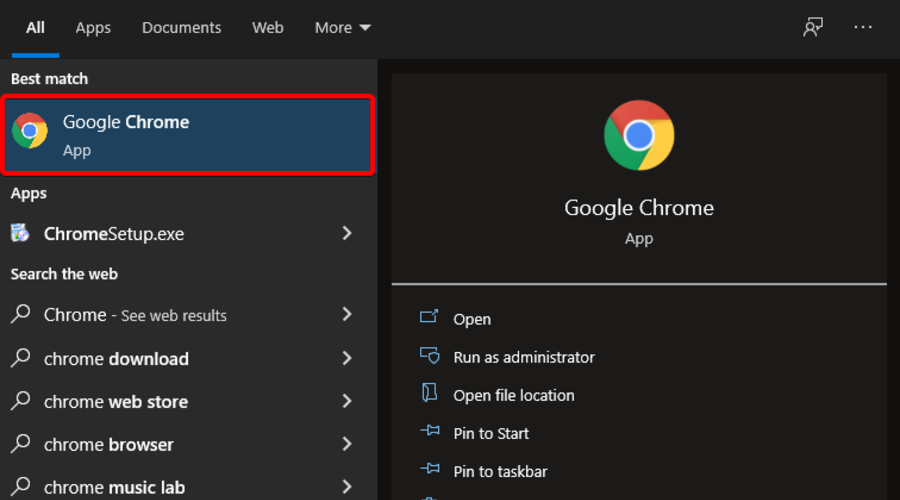The image size is (900, 500).
Task: Open the three-dot options menu
Action: click(863, 28)
